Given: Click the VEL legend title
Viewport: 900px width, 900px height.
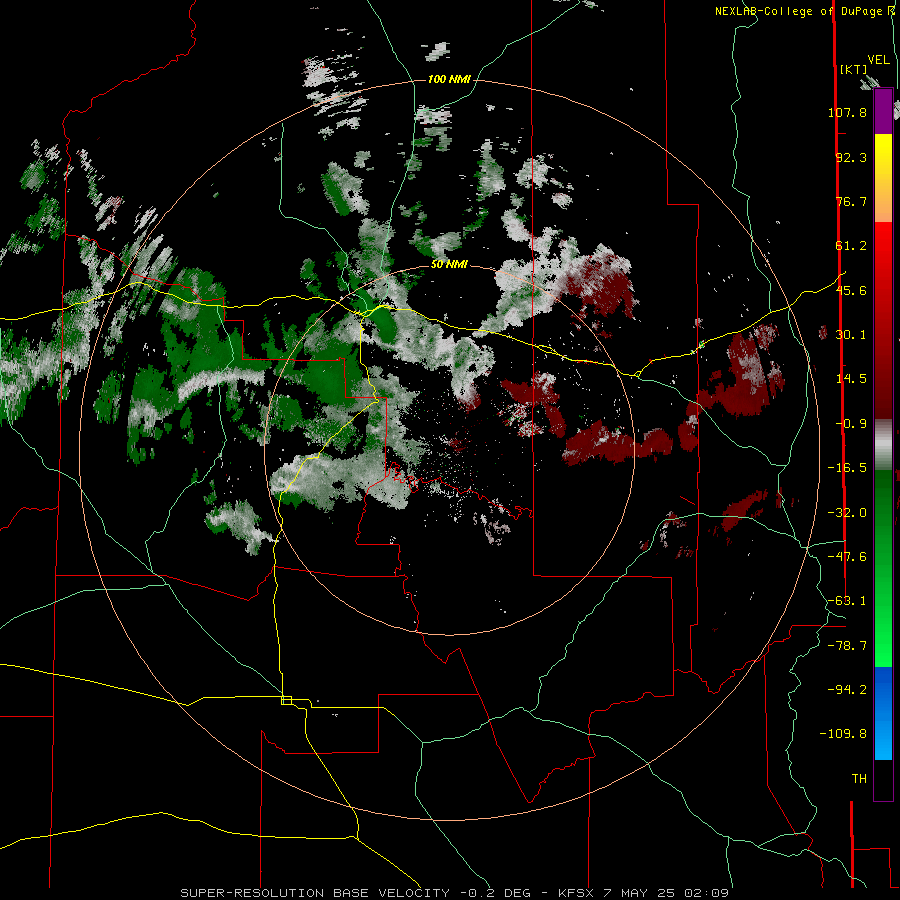Looking at the screenshot, I should [x=879, y=60].
